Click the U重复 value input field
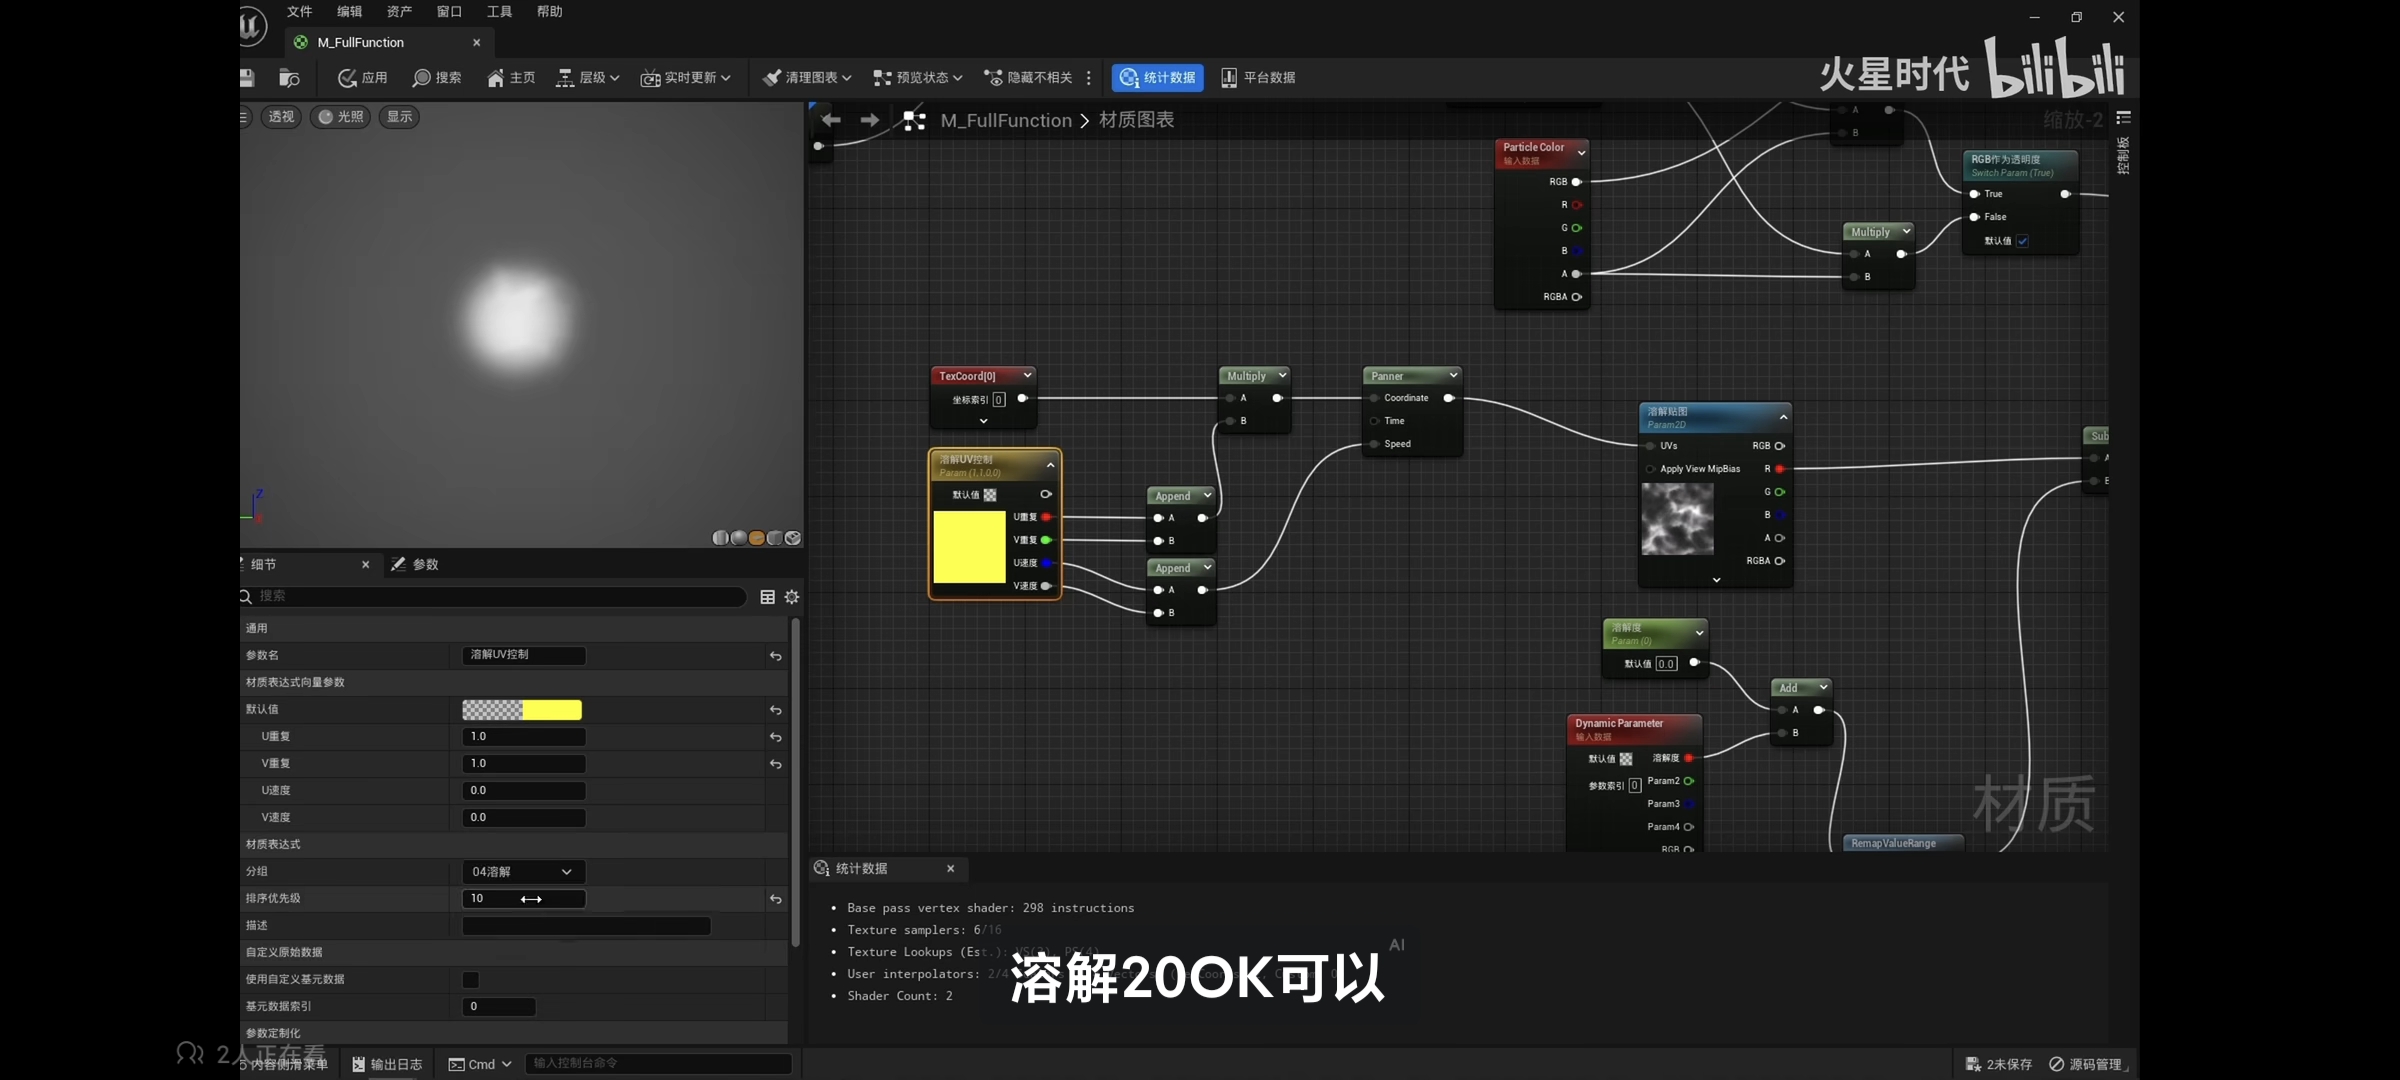This screenshot has height=1080, width=2400. pyautogui.click(x=523, y=737)
